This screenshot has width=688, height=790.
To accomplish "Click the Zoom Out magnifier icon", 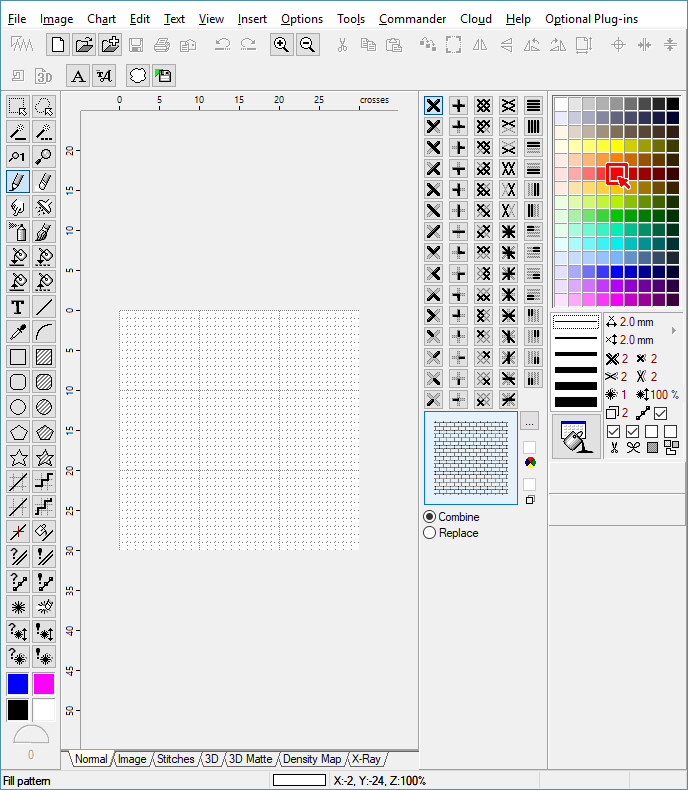I will click(307, 44).
